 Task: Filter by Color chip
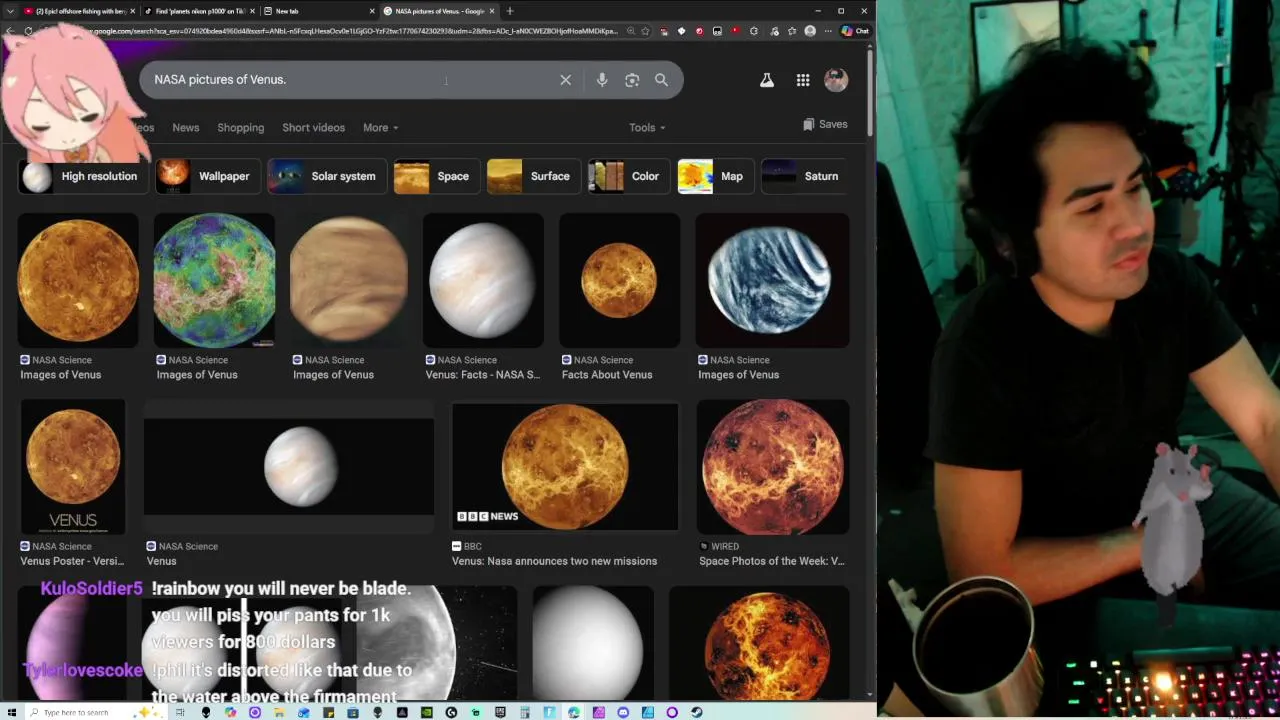(x=628, y=176)
